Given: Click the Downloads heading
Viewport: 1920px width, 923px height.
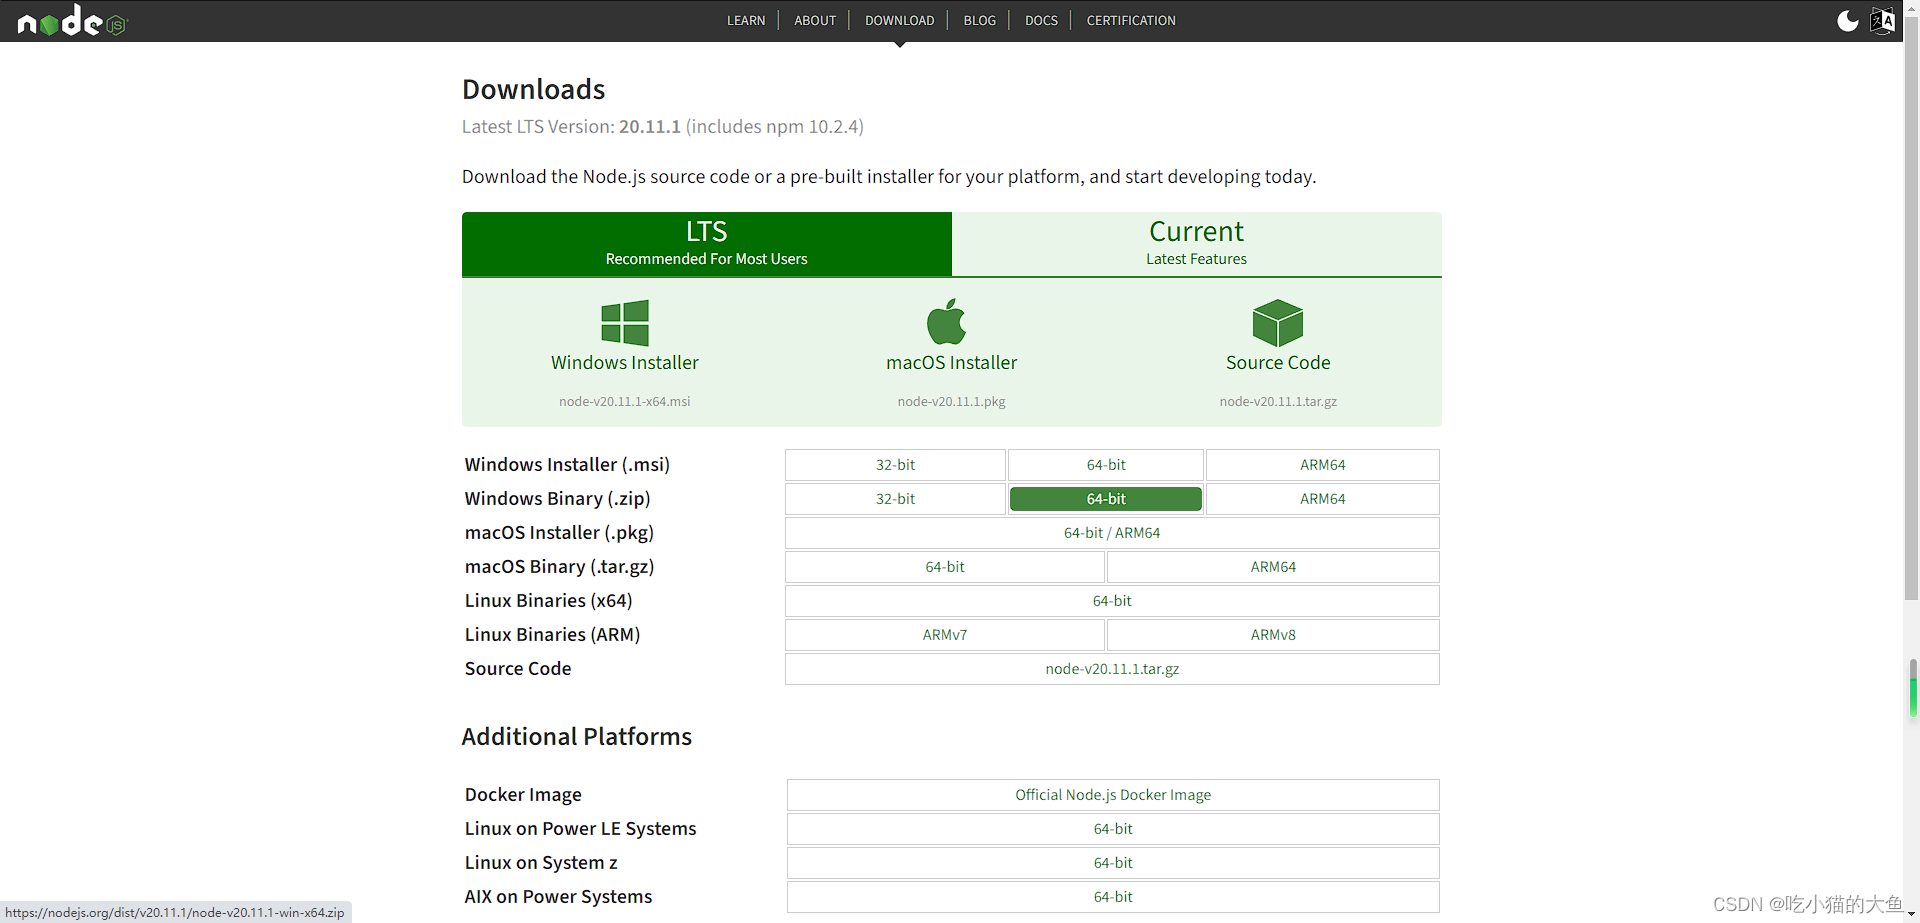Looking at the screenshot, I should click(534, 90).
